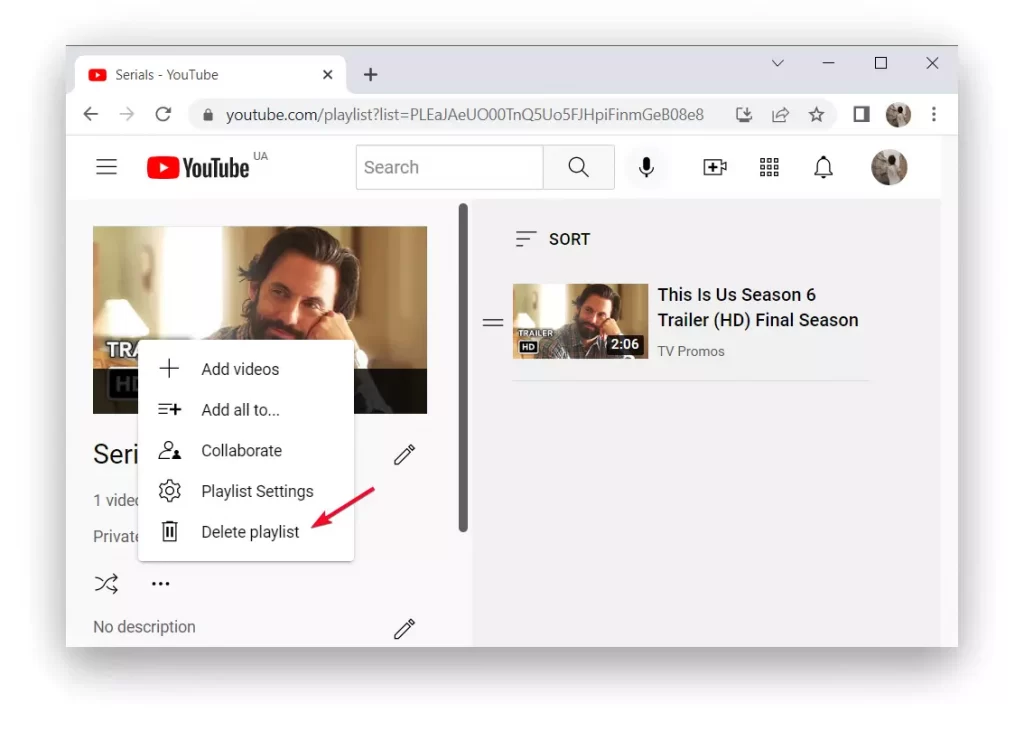Click the magnifier search button

click(x=579, y=167)
